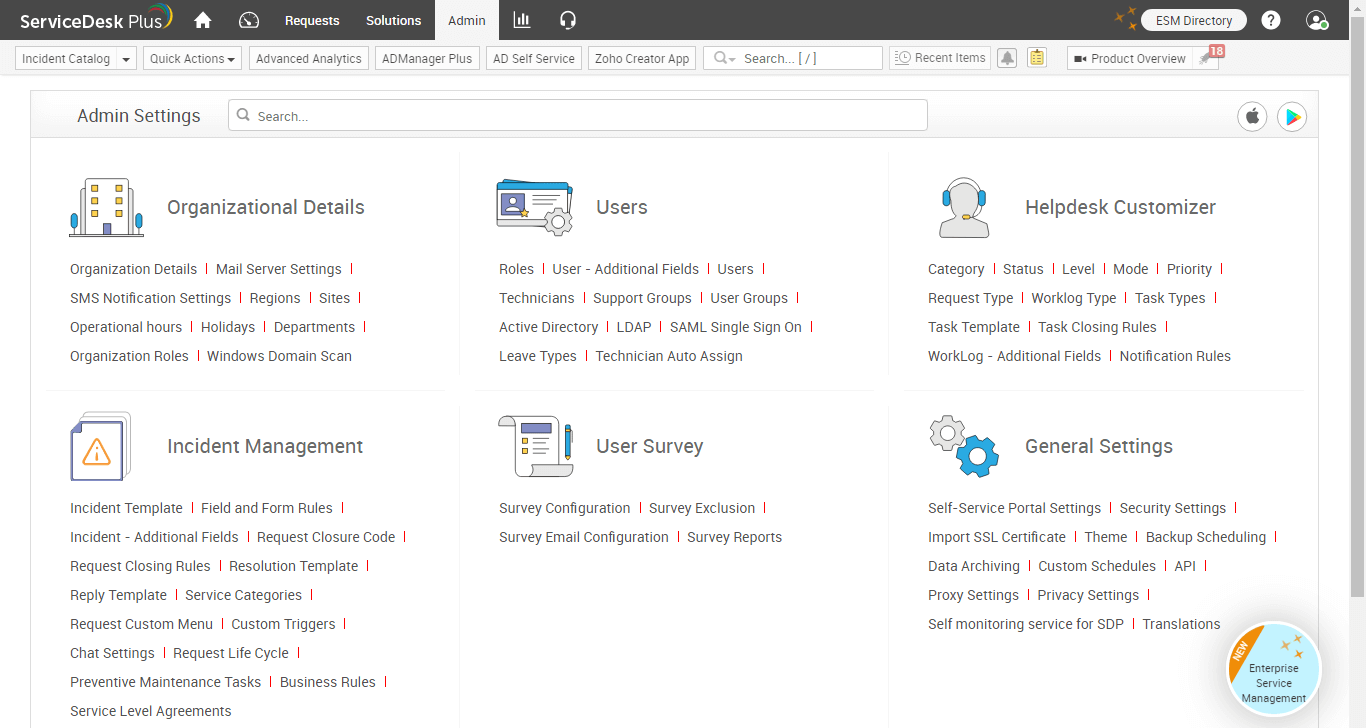Open the Priority link
The width and height of the screenshot is (1366, 728).
point(1189,269)
